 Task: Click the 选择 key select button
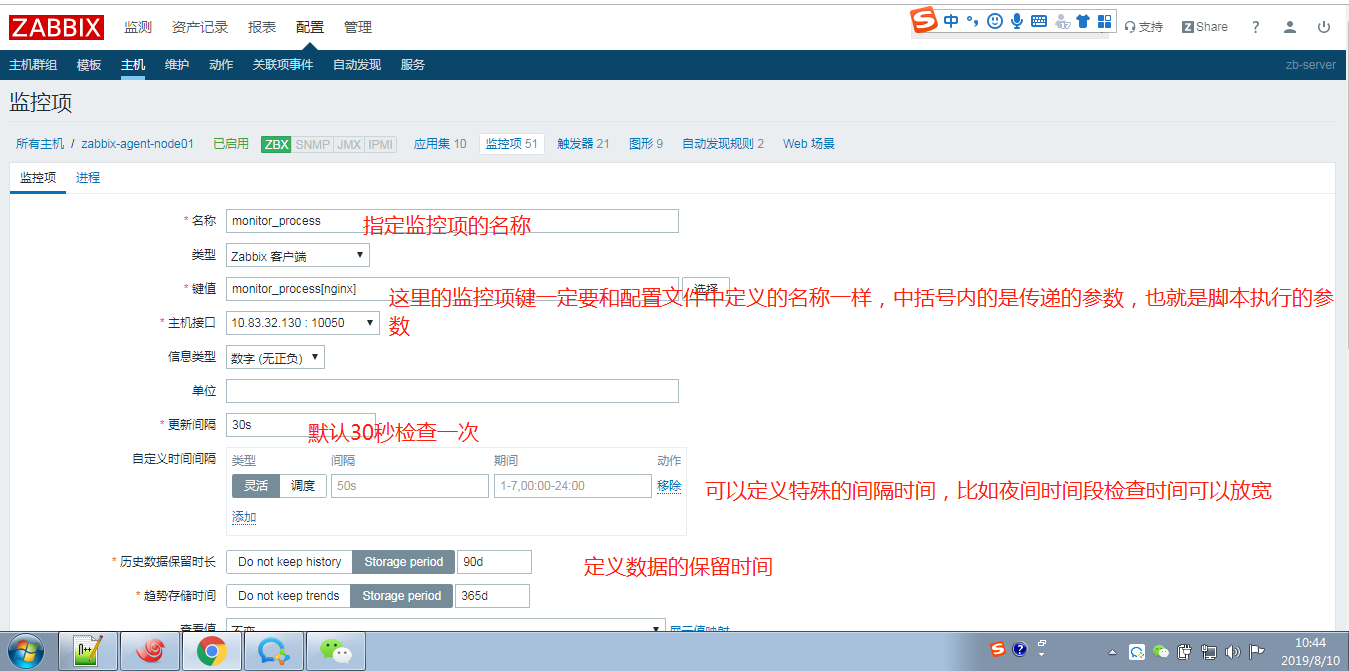point(706,289)
